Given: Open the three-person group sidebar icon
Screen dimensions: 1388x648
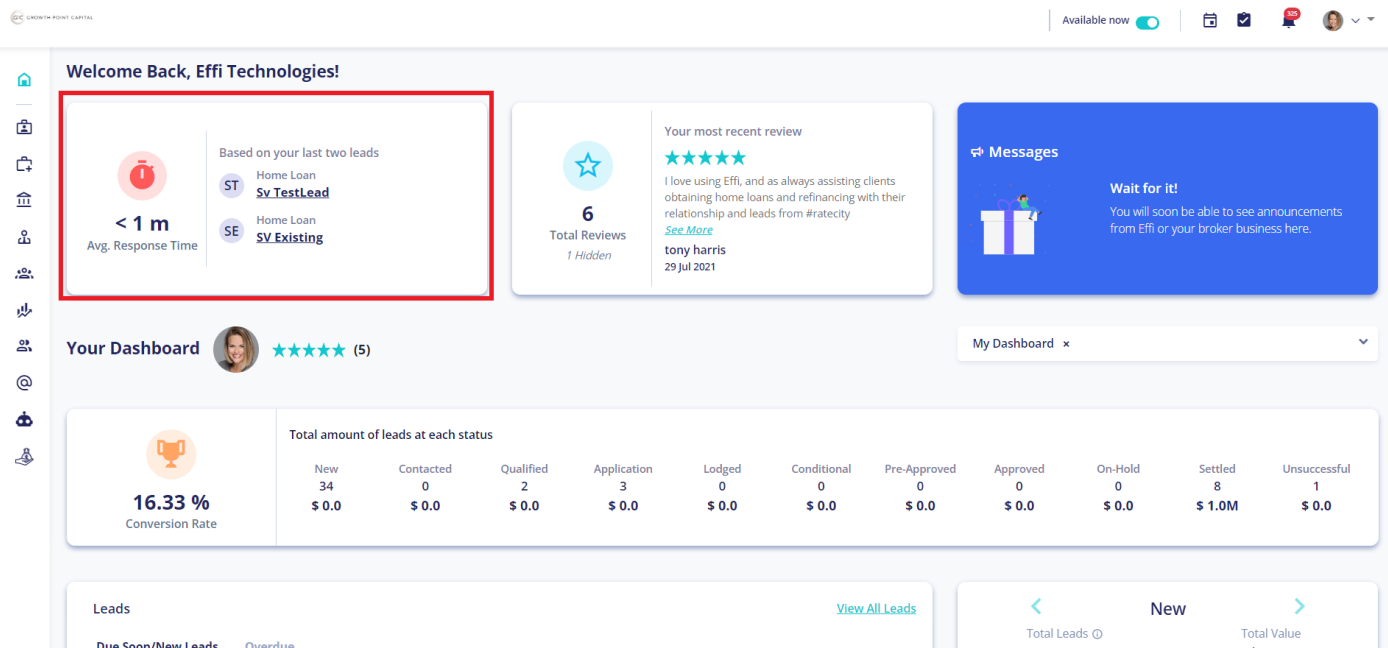Looking at the screenshot, I should [24, 273].
